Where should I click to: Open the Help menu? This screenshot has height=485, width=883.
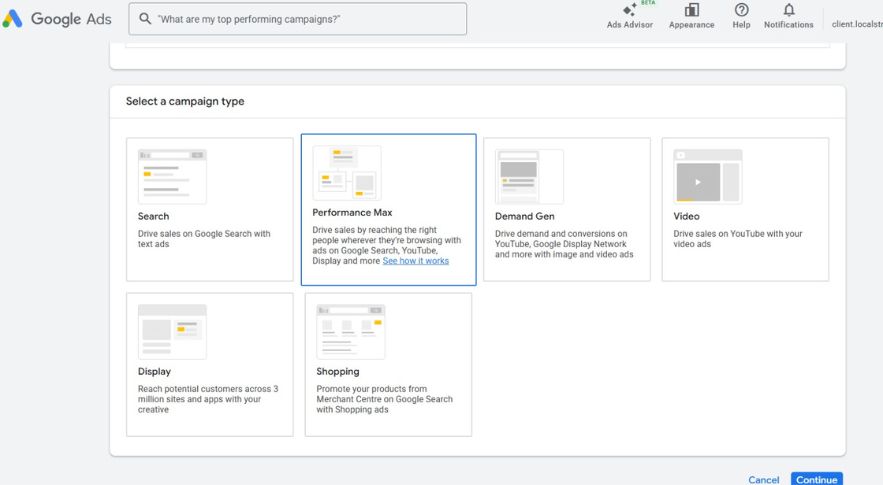(x=741, y=16)
